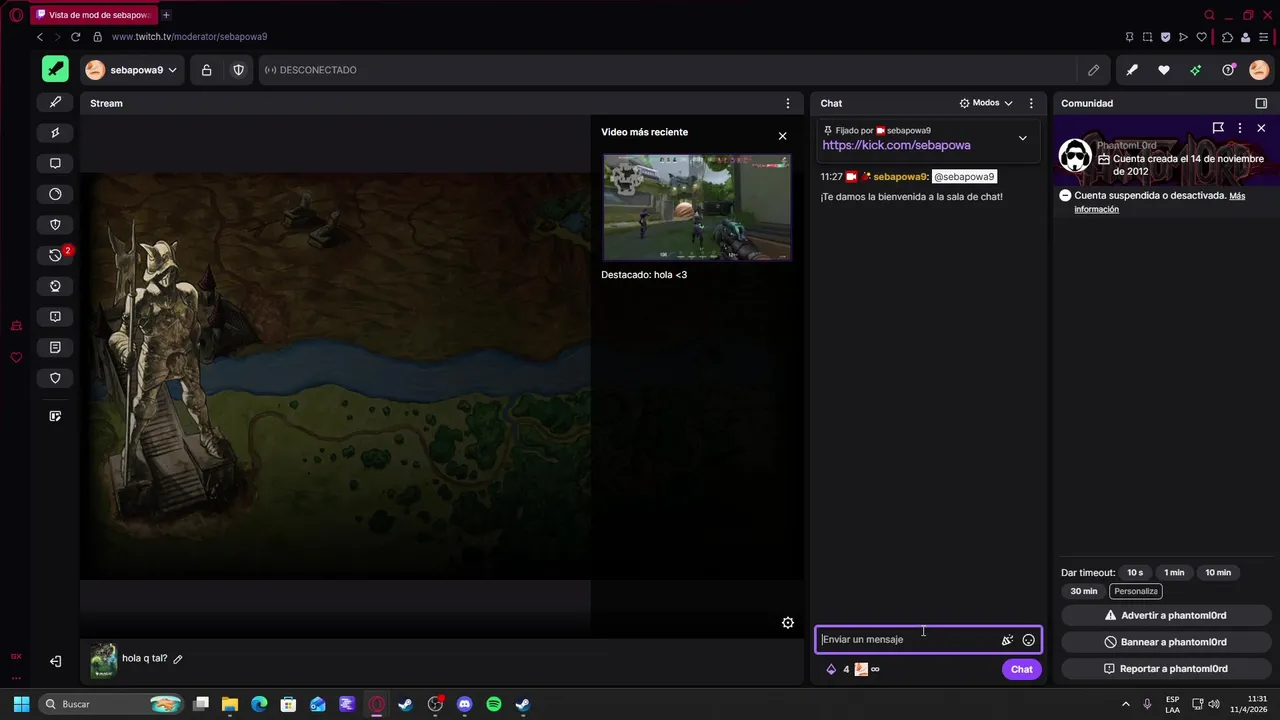Click the exit Mod View arrow icon
The height and width of the screenshot is (720, 1280).
(55, 661)
